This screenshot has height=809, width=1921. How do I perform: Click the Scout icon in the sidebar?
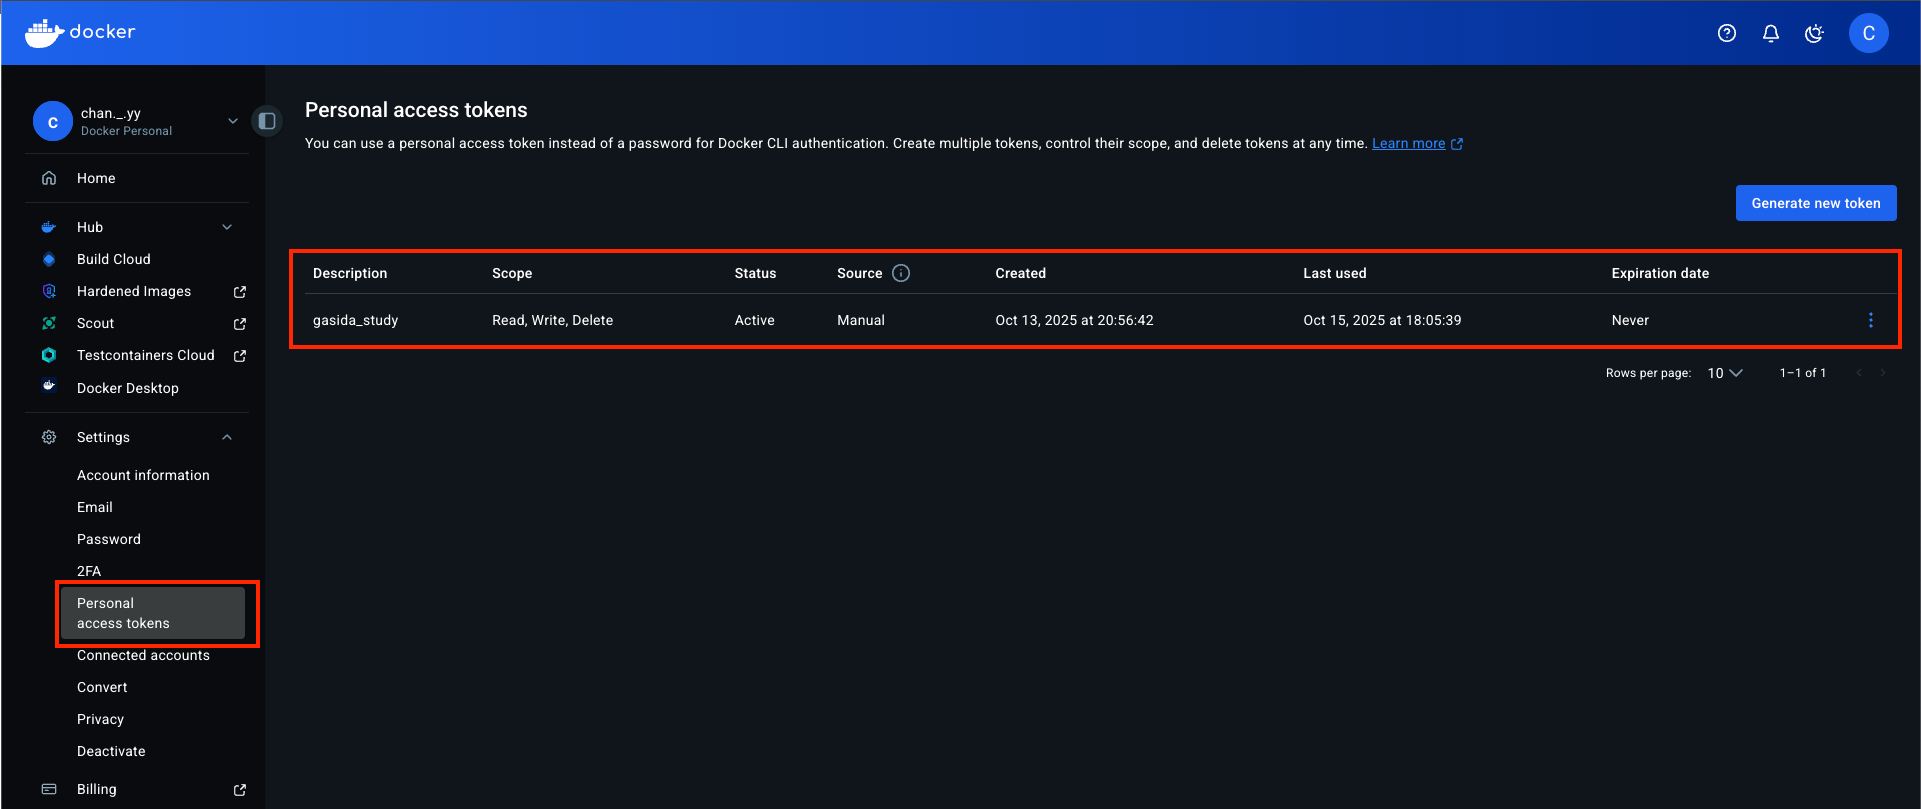click(x=49, y=323)
